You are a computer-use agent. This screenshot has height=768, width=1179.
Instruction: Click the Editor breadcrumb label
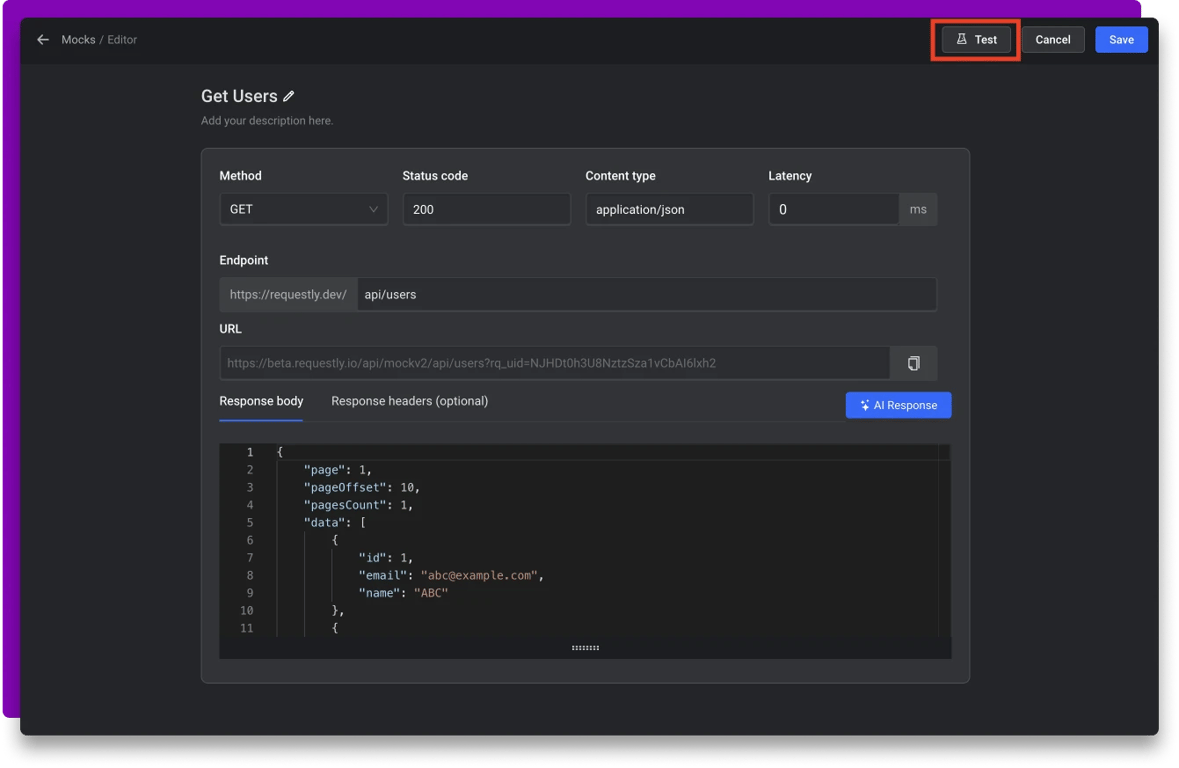click(x=122, y=39)
